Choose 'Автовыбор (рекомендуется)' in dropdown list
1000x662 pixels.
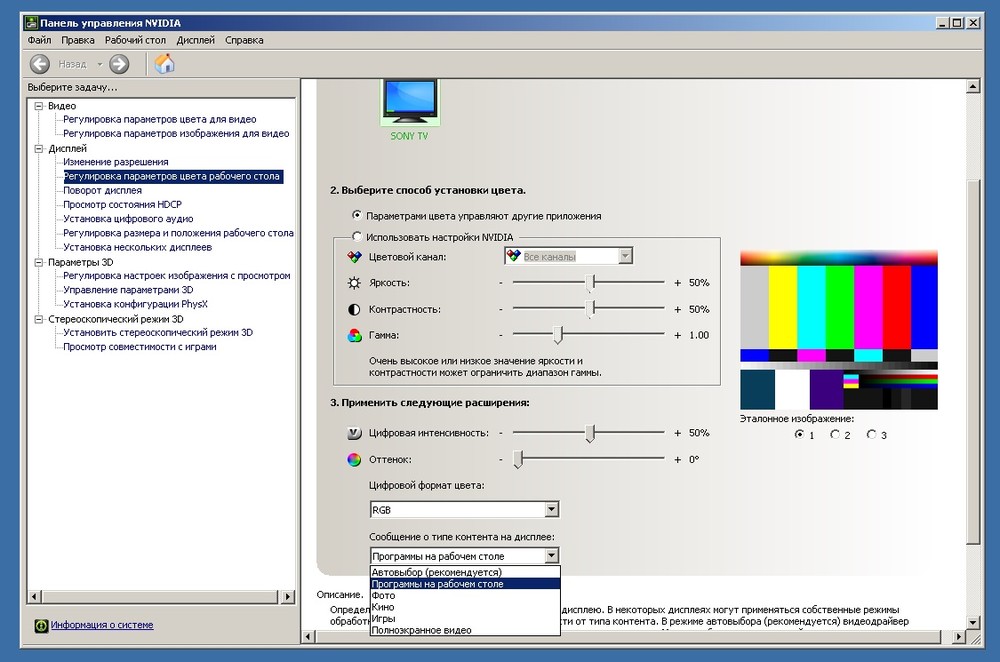pyautogui.click(x=465, y=572)
